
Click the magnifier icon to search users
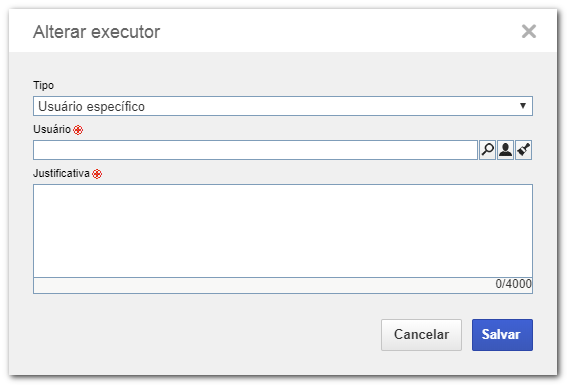487,150
